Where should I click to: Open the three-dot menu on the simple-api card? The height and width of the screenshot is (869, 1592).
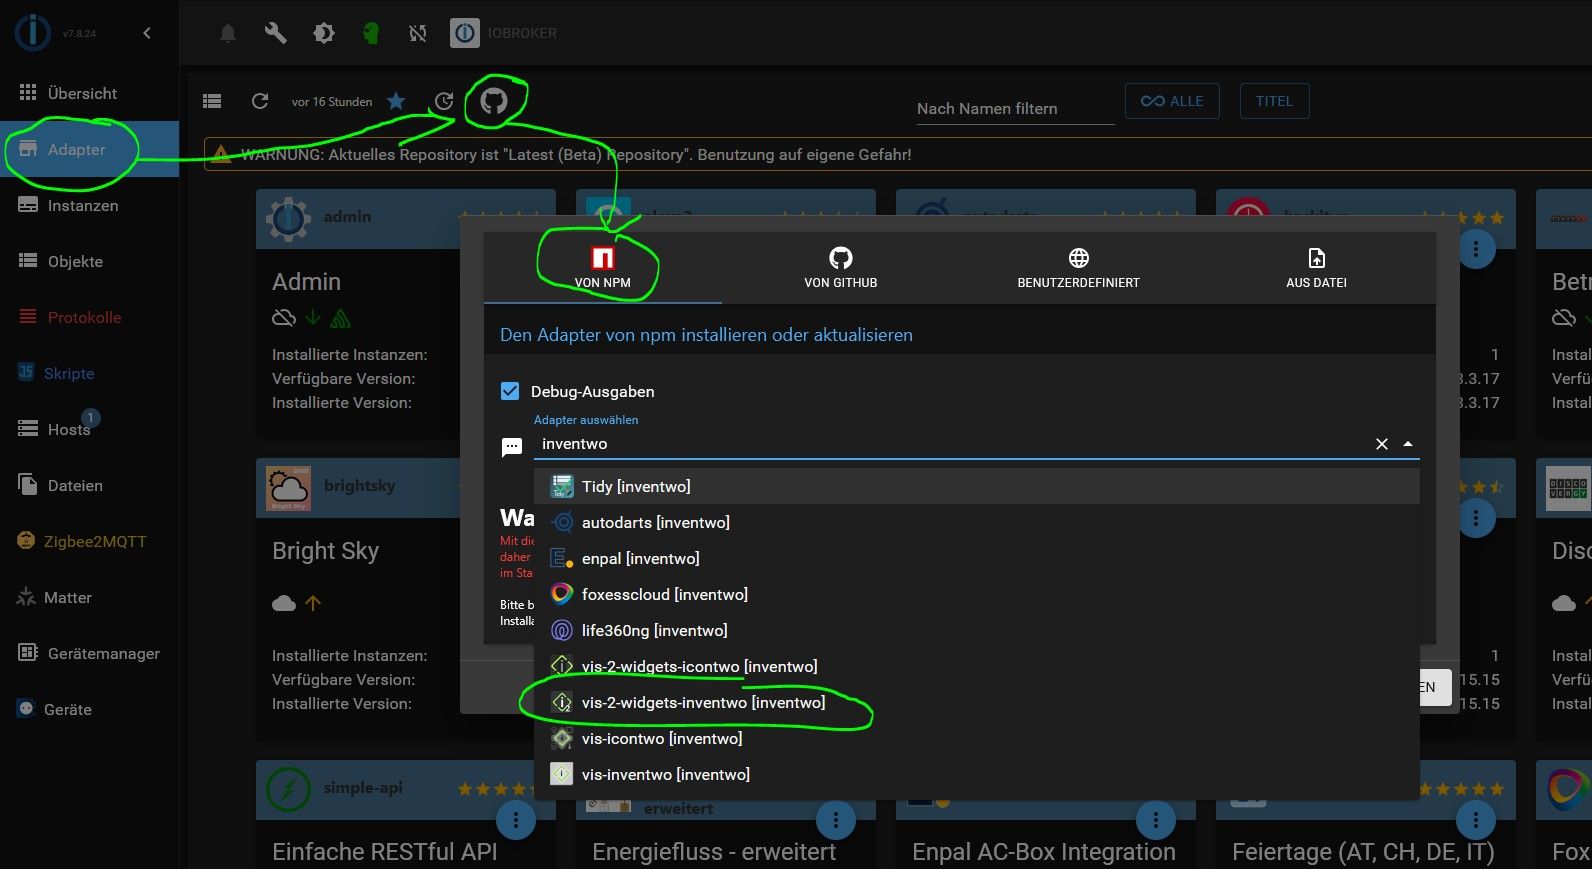[x=516, y=821]
